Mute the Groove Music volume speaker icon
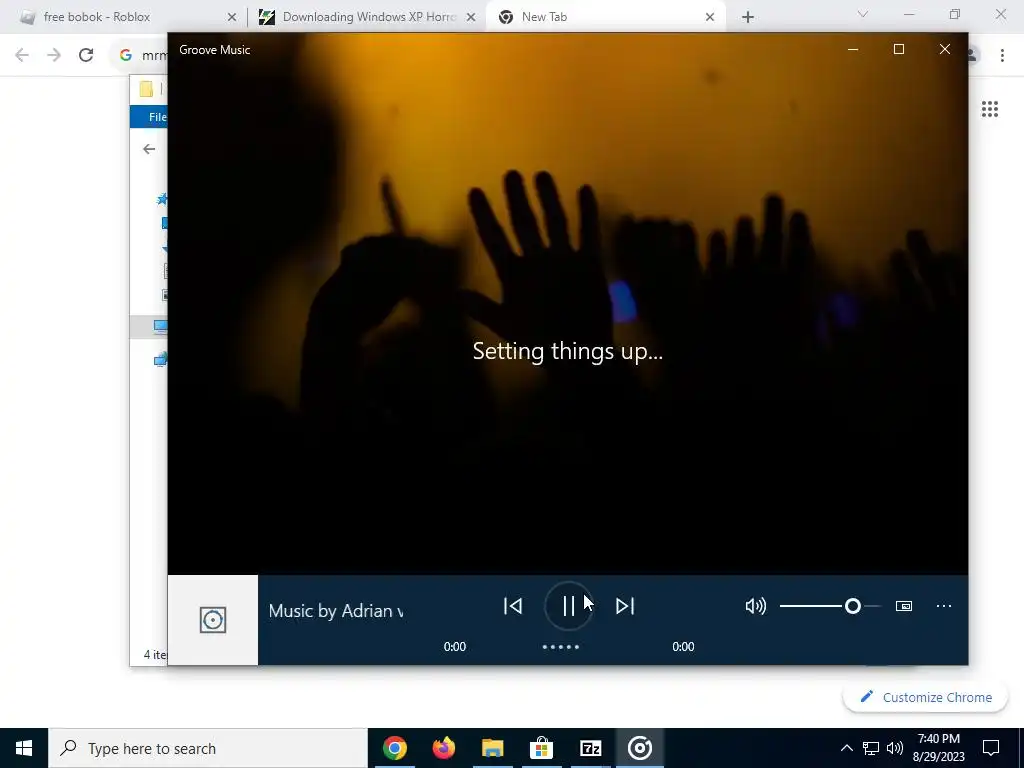The width and height of the screenshot is (1024, 768). [756, 606]
